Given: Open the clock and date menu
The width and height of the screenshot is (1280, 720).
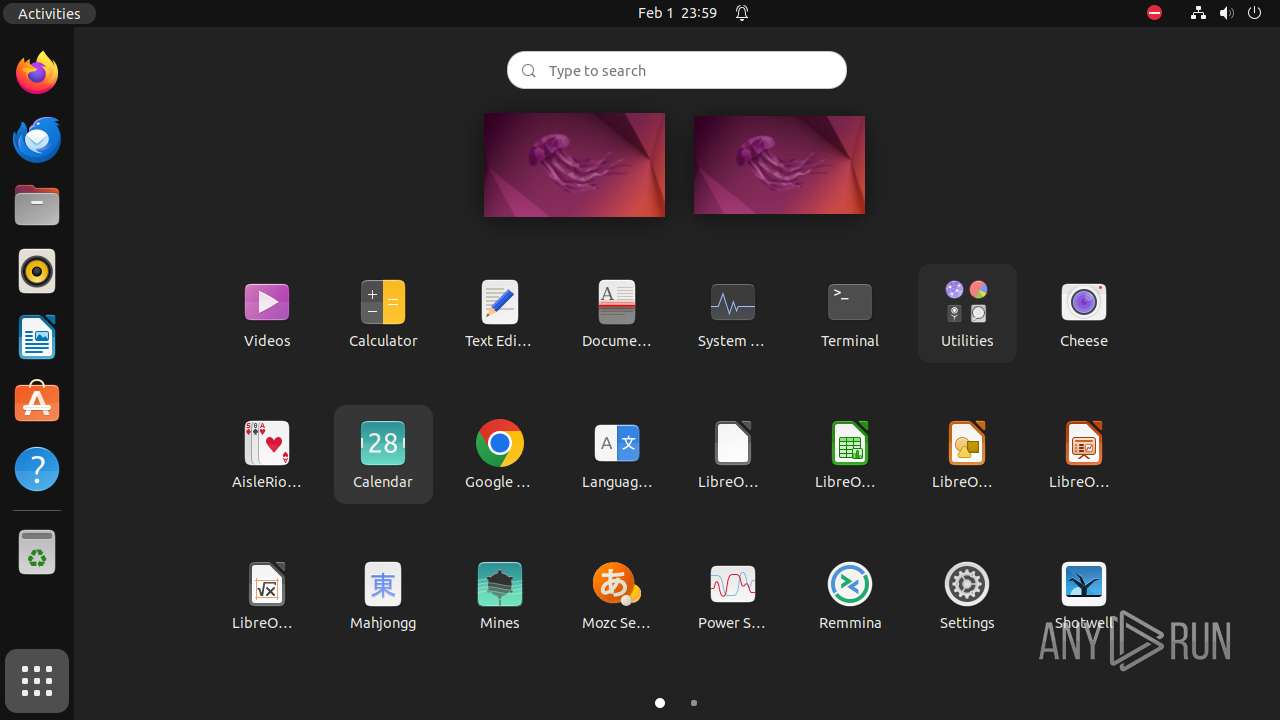Looking at the screenshot, I should pyautogui.click(x=677, y=13).
